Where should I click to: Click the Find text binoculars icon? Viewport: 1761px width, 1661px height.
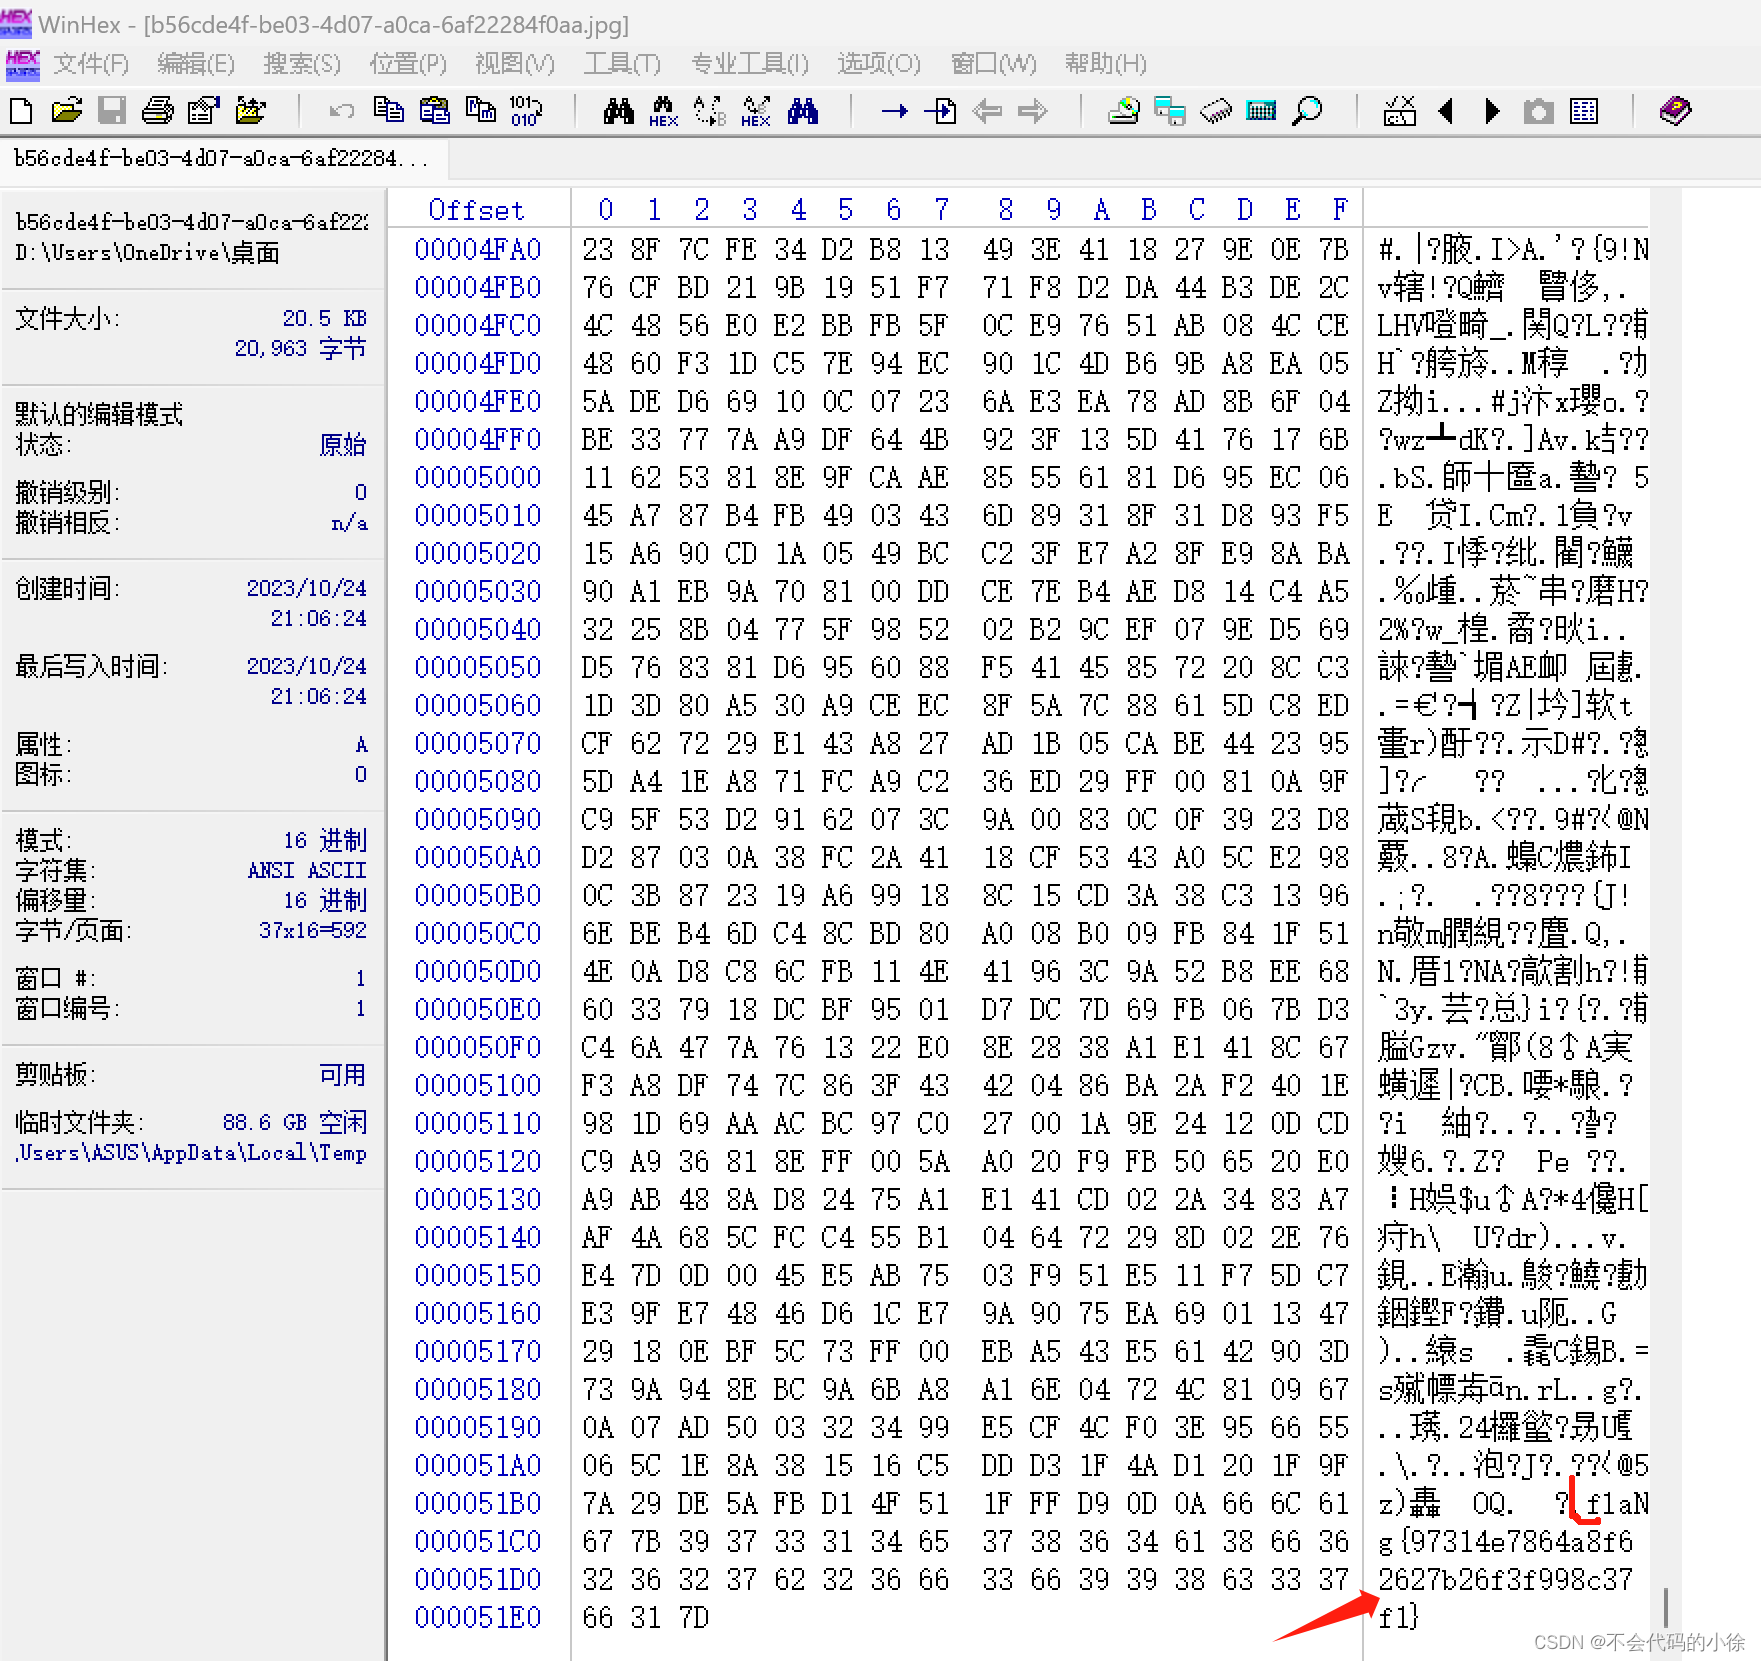pyautogui.click(x=619, y=110)
